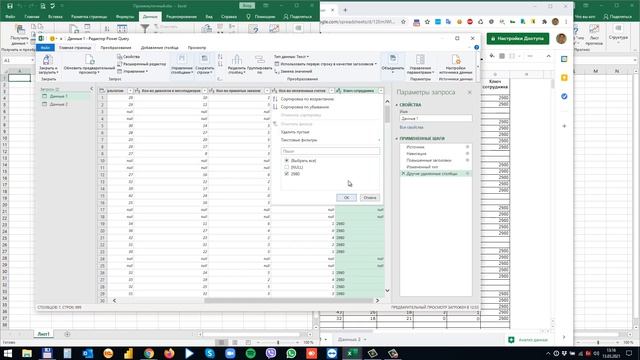Image resolution: width=640 pixels, height=360 pixels.
Task: Click the Excel zoom slider in the status bar
Action: tap(278, 342)
